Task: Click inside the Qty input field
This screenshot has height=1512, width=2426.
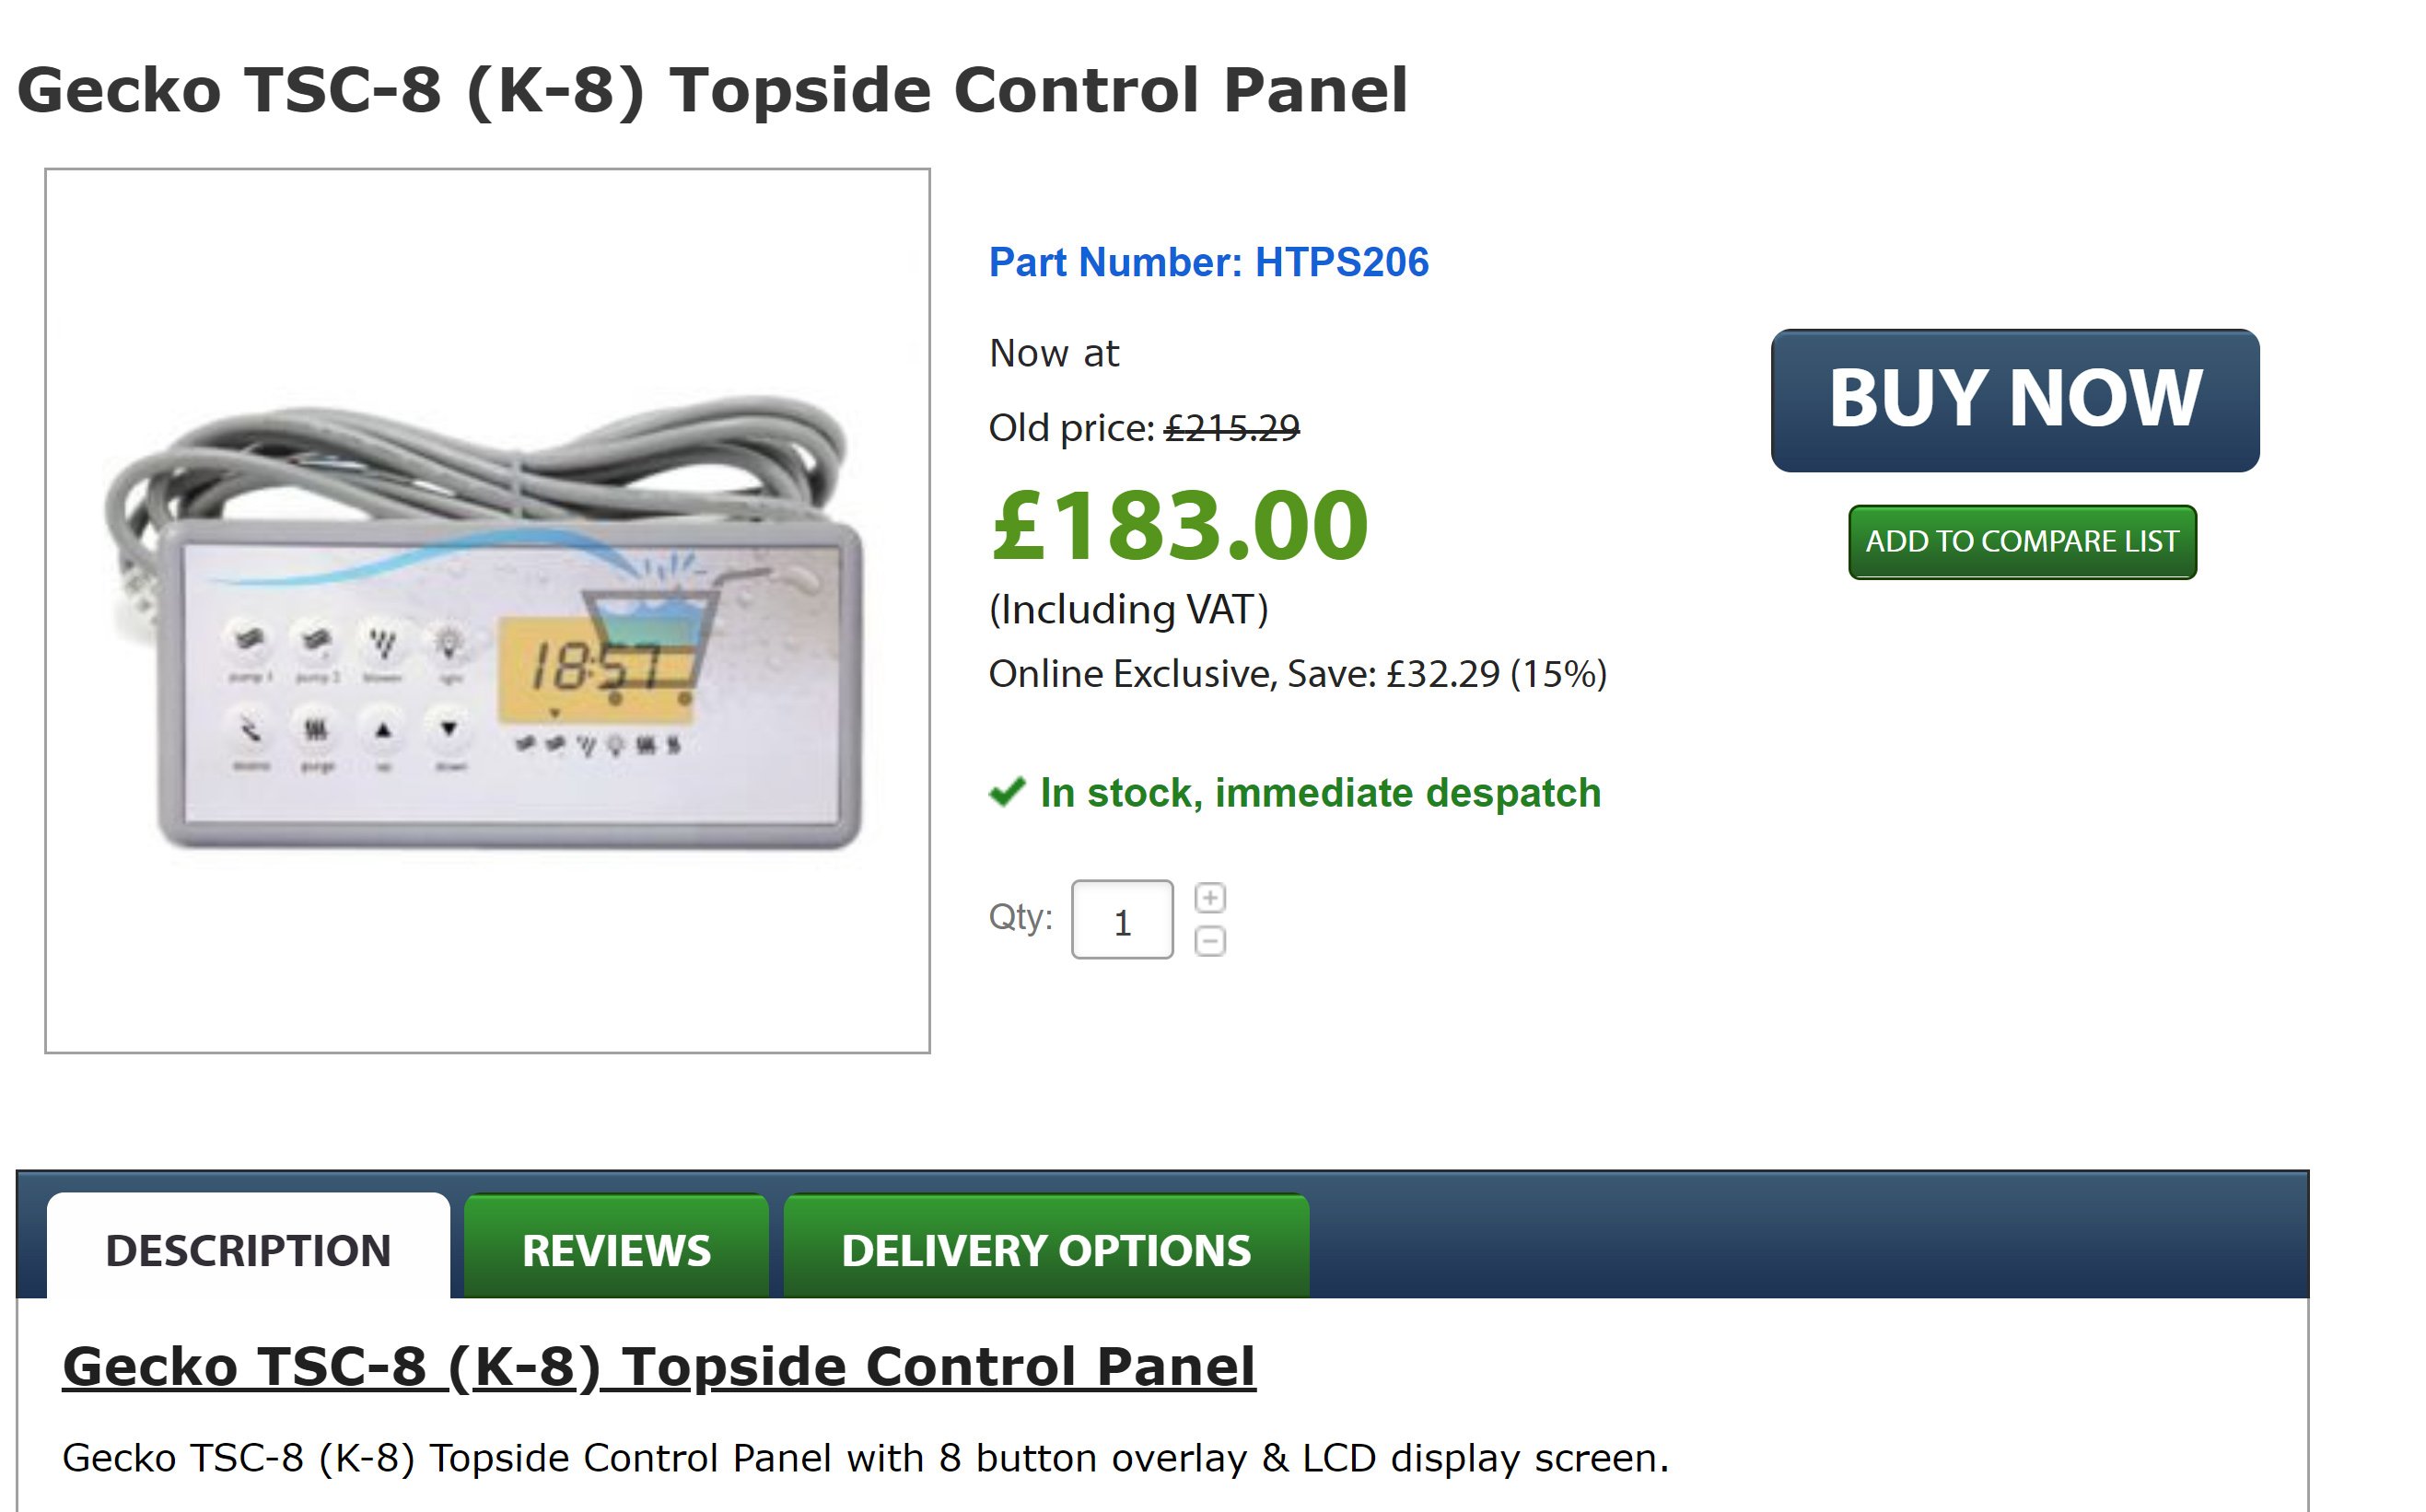Action: pyautogui.click(x=1122, y=919)
